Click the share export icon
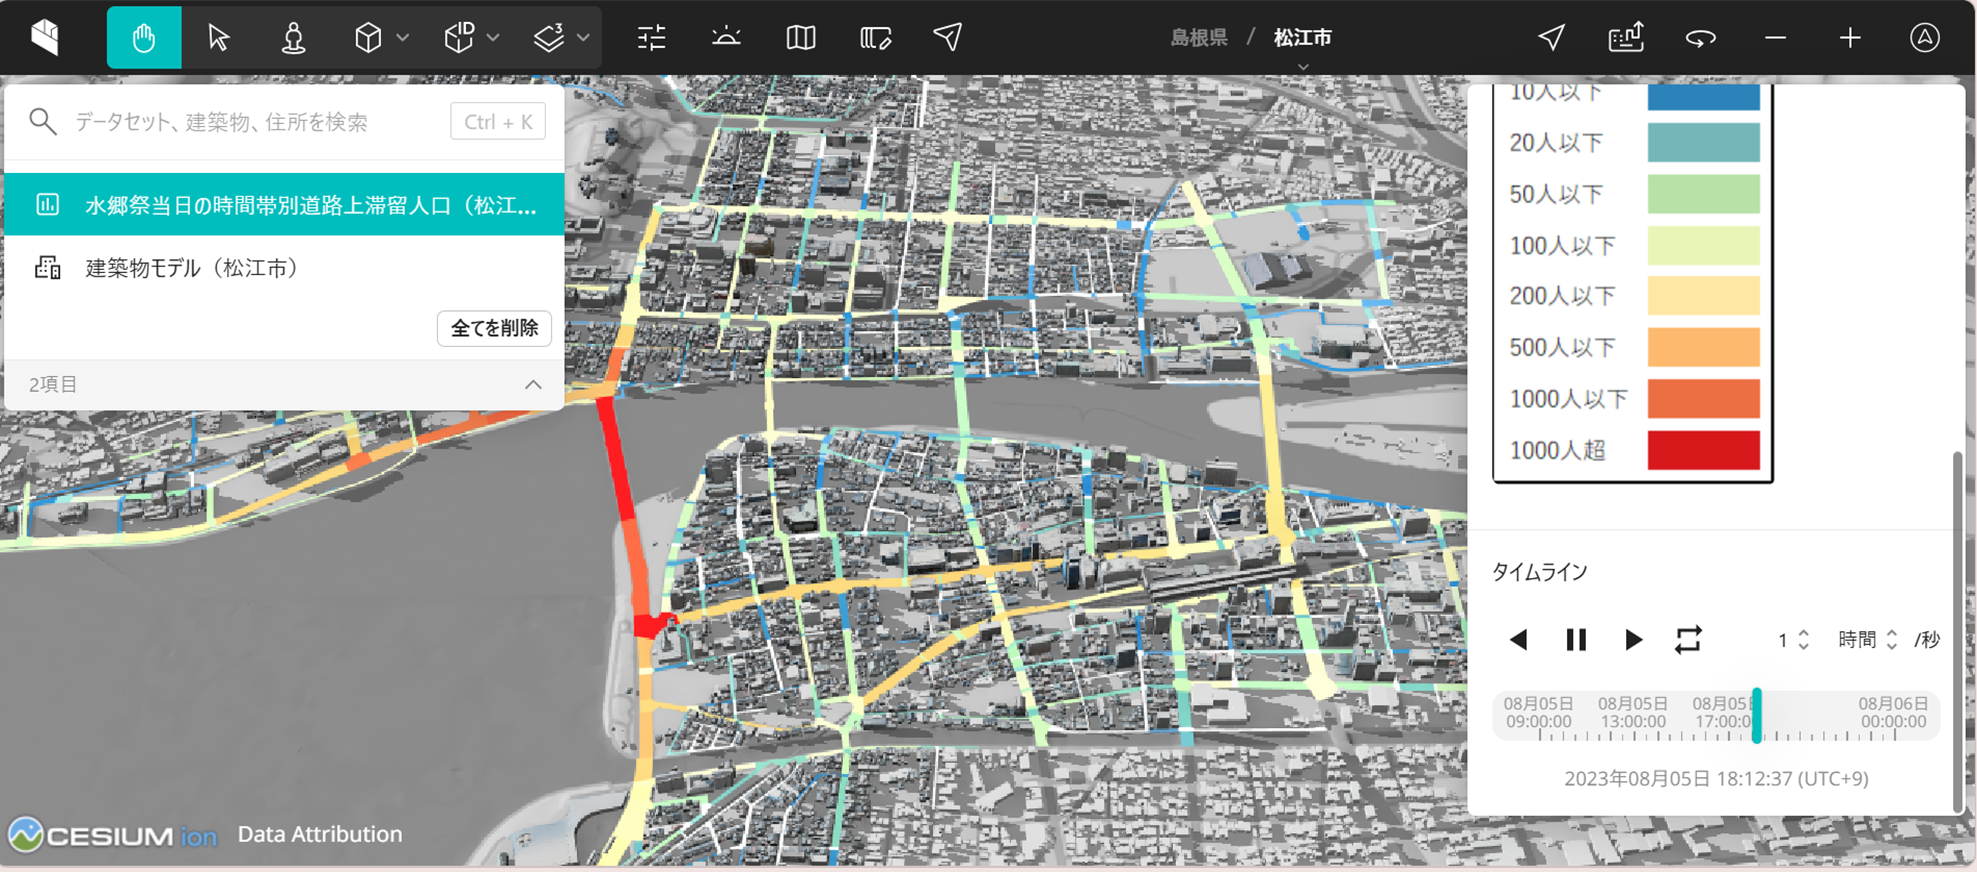1977x872 pixels. tap(1625, 38)
